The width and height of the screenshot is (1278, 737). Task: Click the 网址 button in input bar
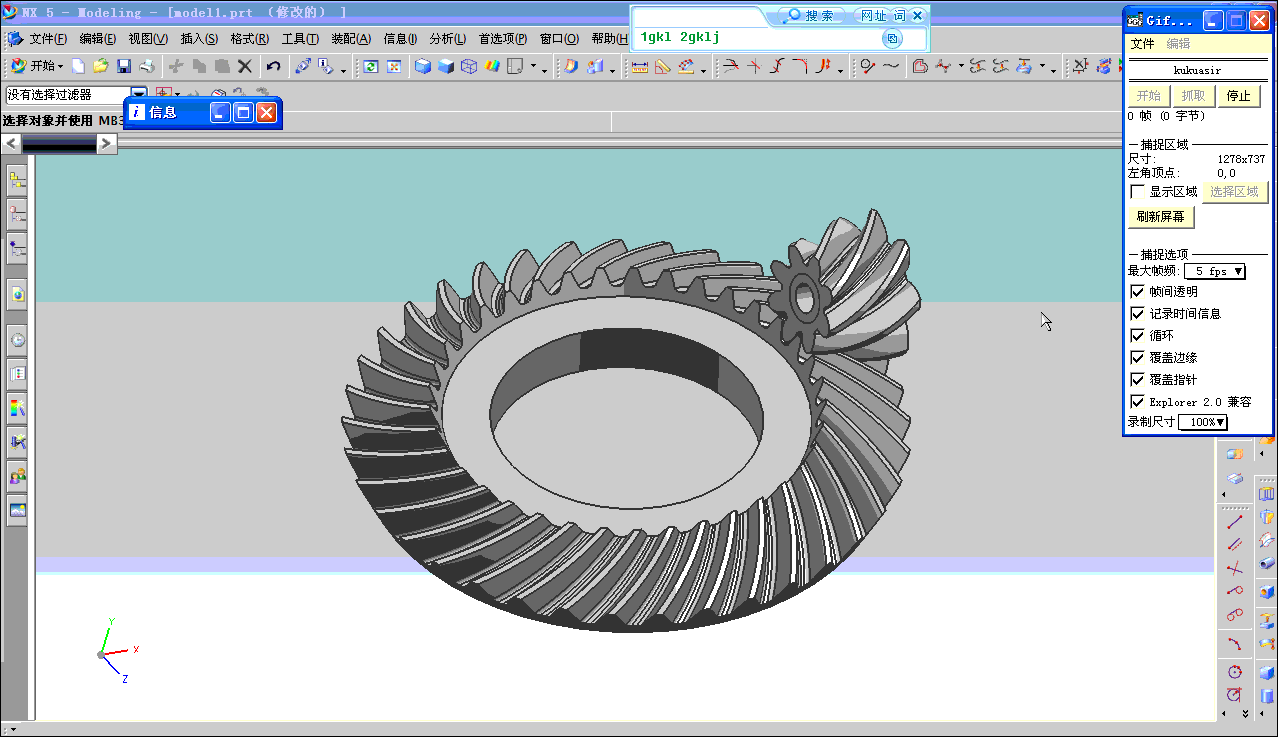pyautogui.click(x=874, y=16)
